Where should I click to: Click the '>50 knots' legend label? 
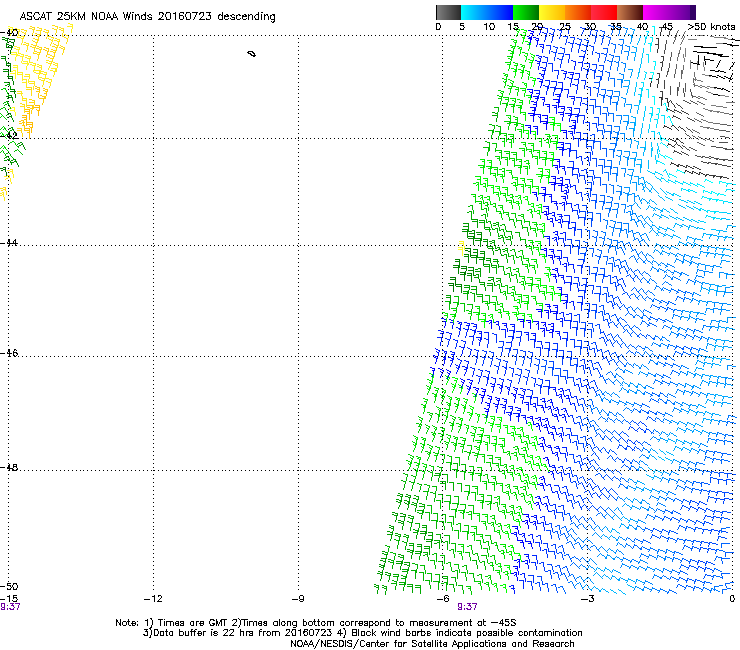[711, 27]
